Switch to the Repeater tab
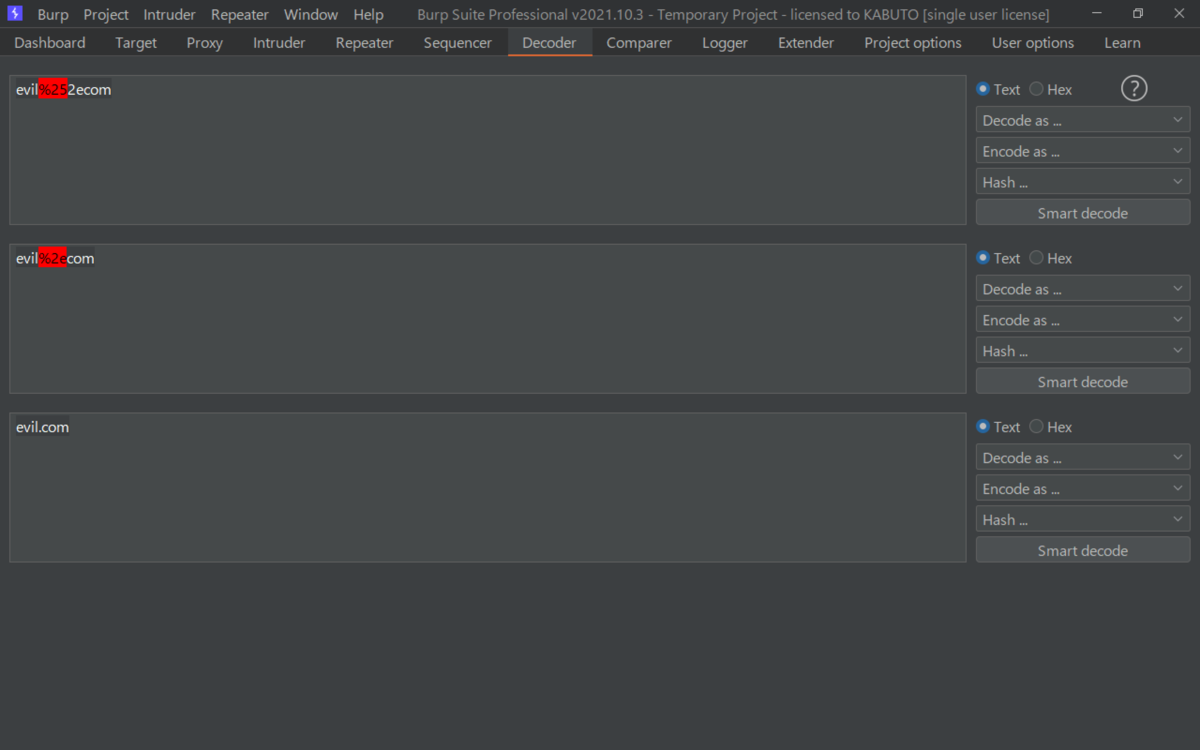This screenshot has width=1200, height=750. (365, 43)
